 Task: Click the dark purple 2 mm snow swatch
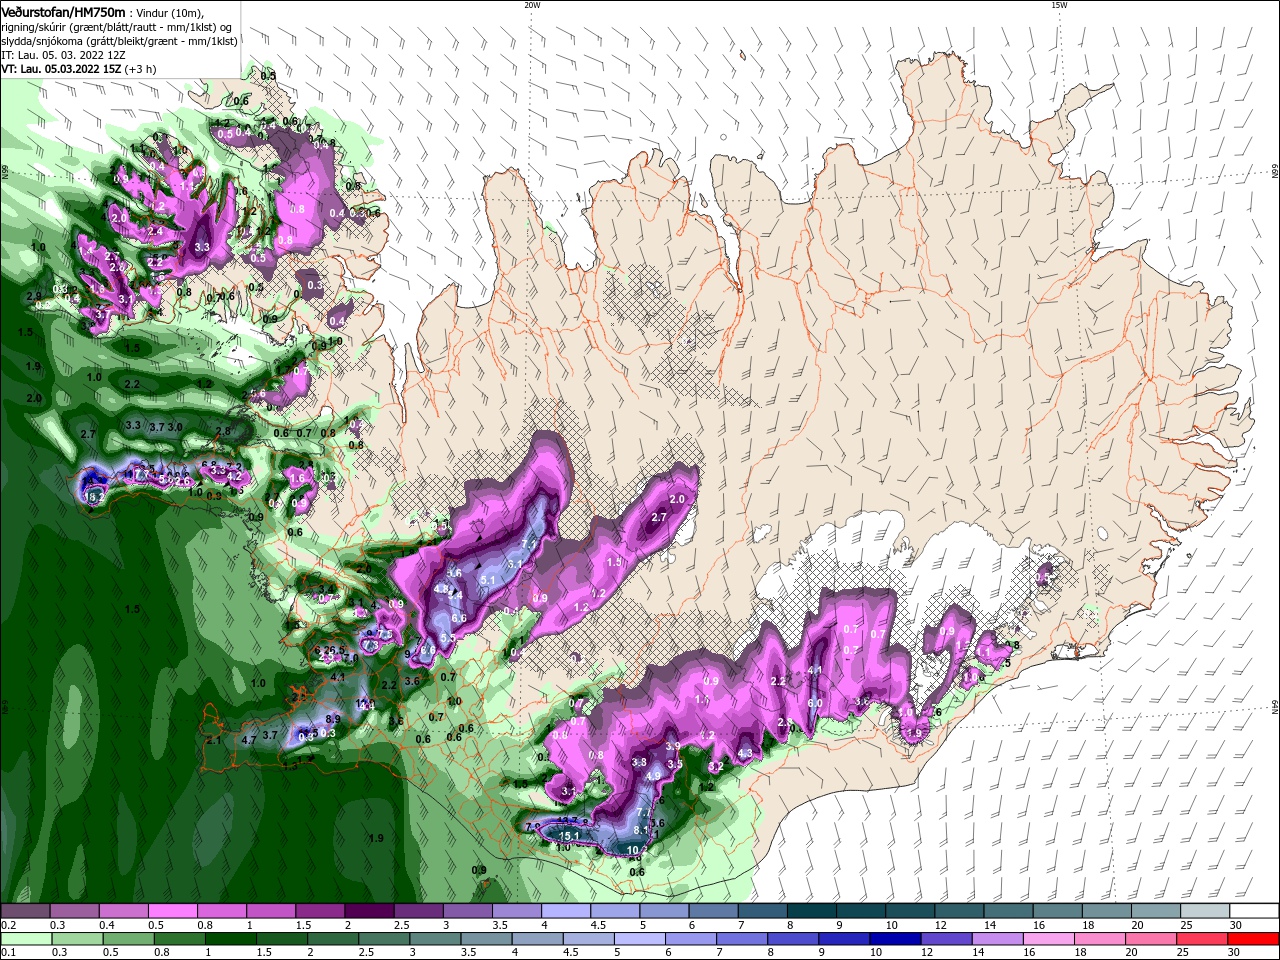[x=369, y=911]
